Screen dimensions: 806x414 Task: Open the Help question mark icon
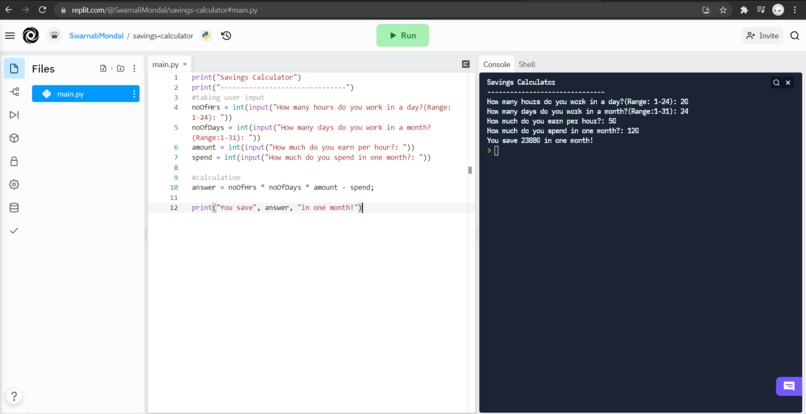point(14,396)
